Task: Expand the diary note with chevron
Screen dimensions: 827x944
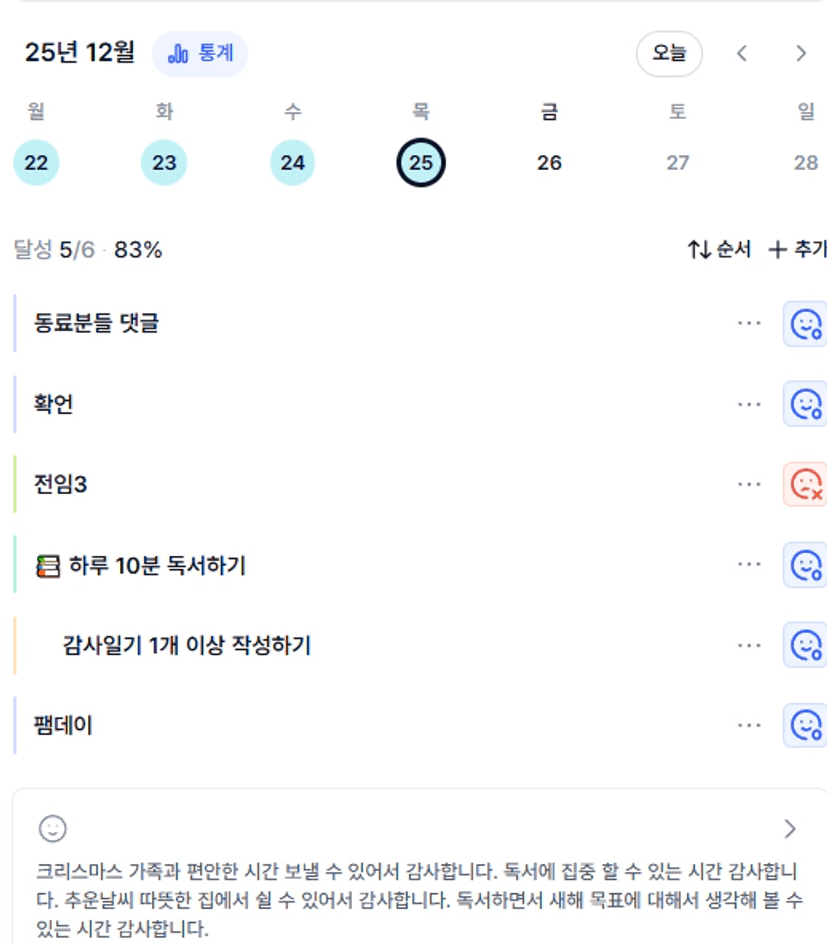Action: (790, 828)
